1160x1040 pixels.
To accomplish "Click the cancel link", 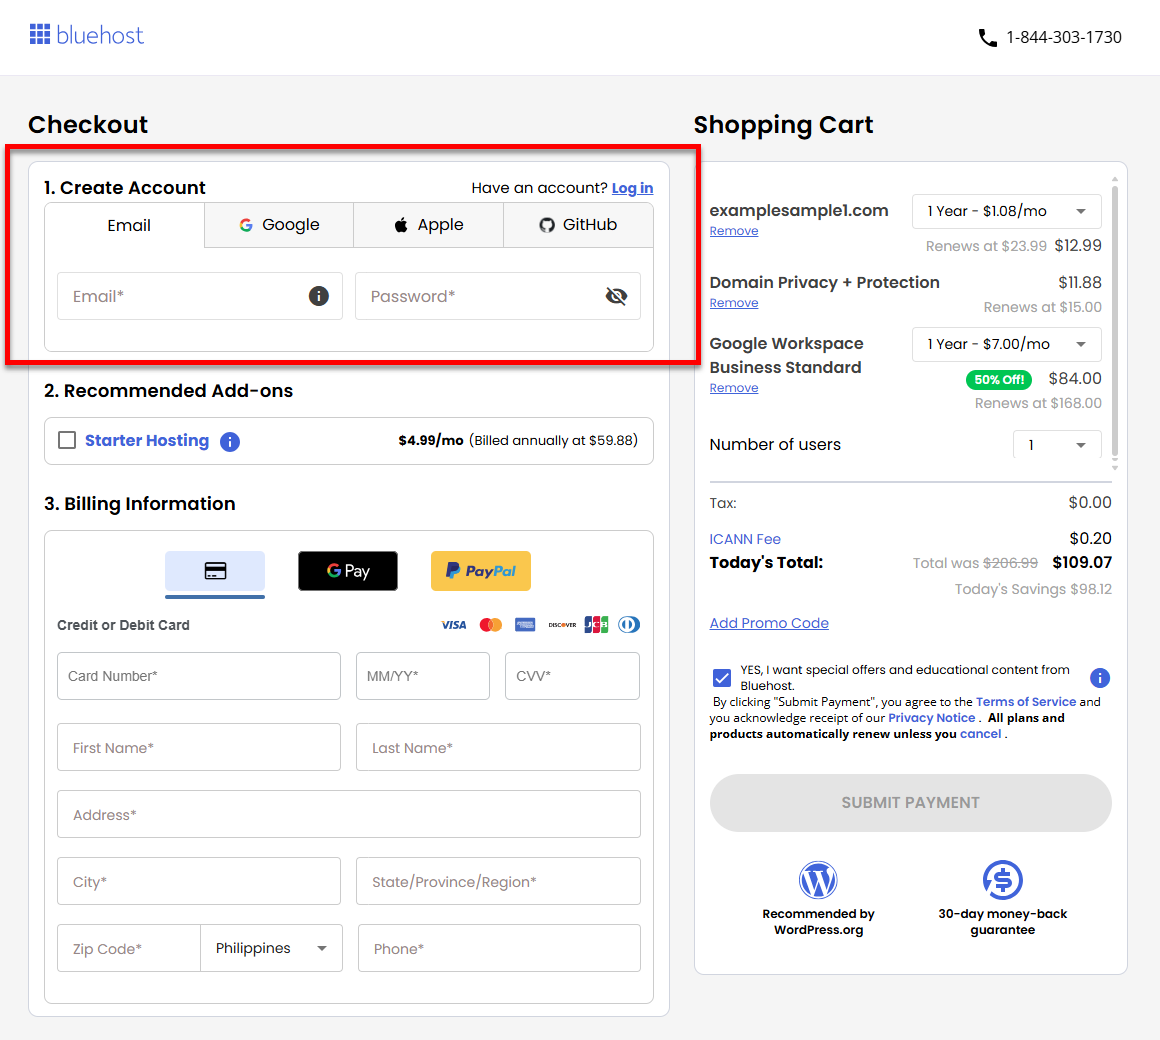I will tap(980, 735).
